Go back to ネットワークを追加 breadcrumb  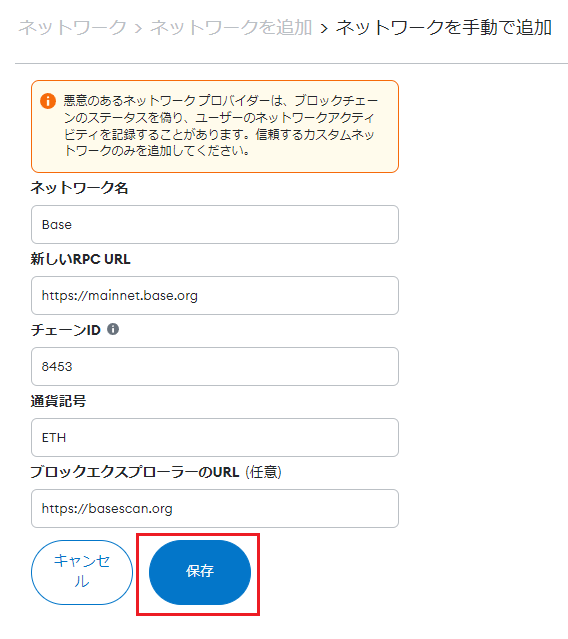(231, 28)
